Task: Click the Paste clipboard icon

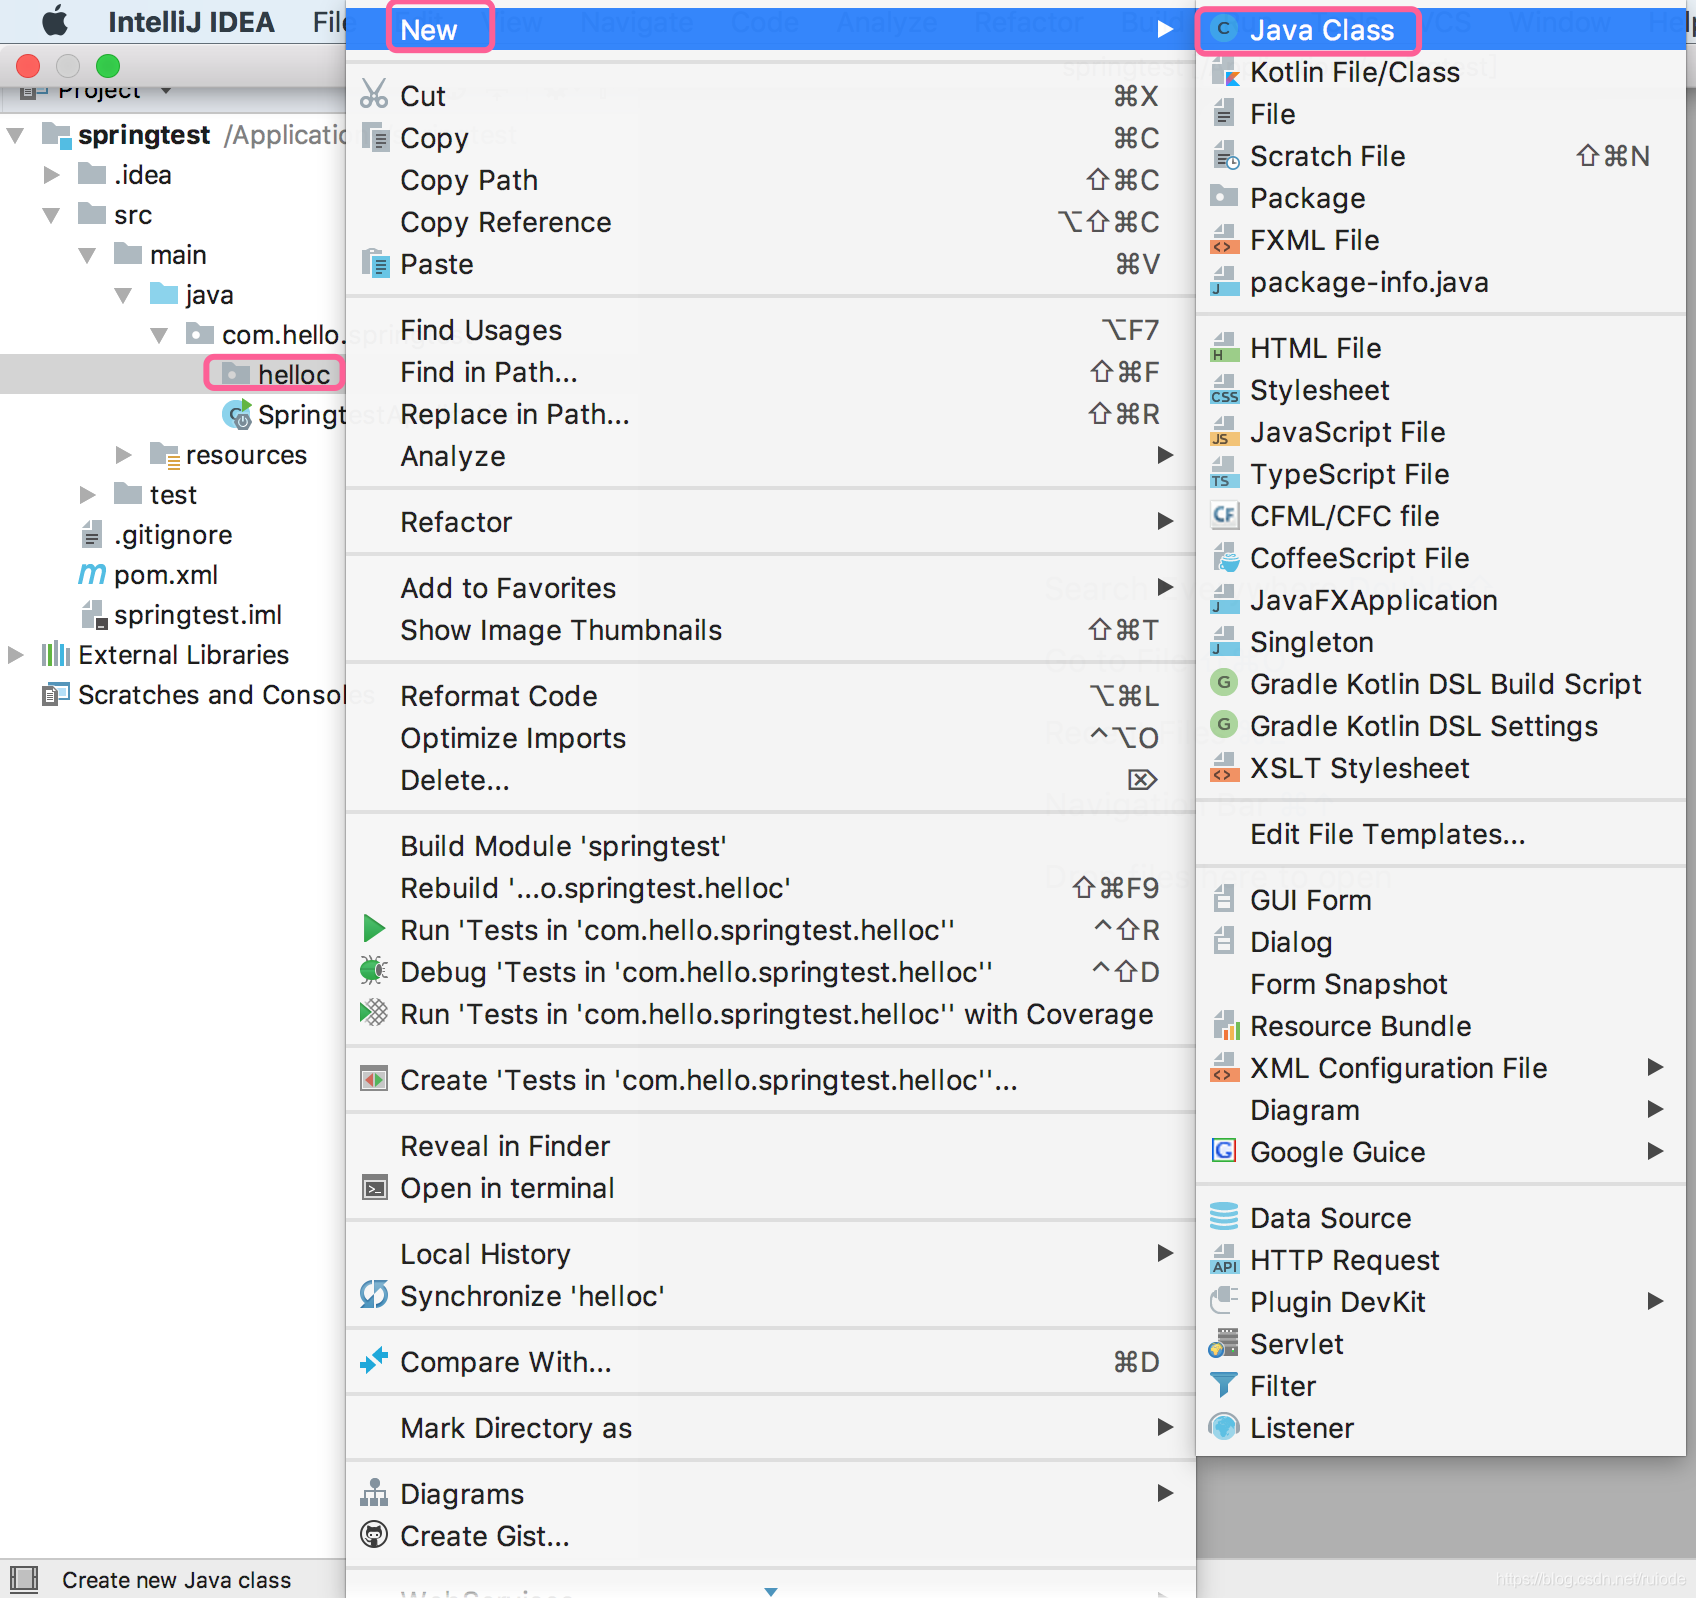Action: (x=375, y=263)
